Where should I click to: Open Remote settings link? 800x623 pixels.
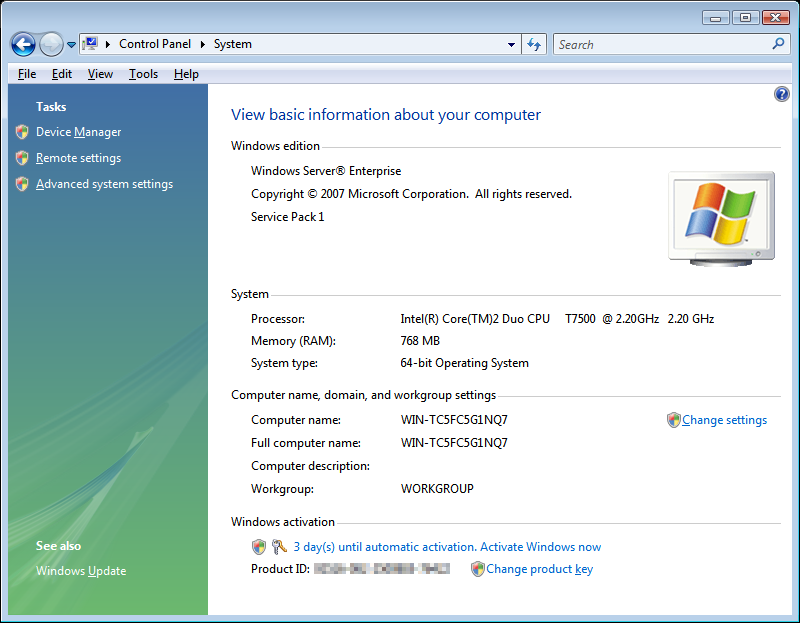[x=79, y=158]
